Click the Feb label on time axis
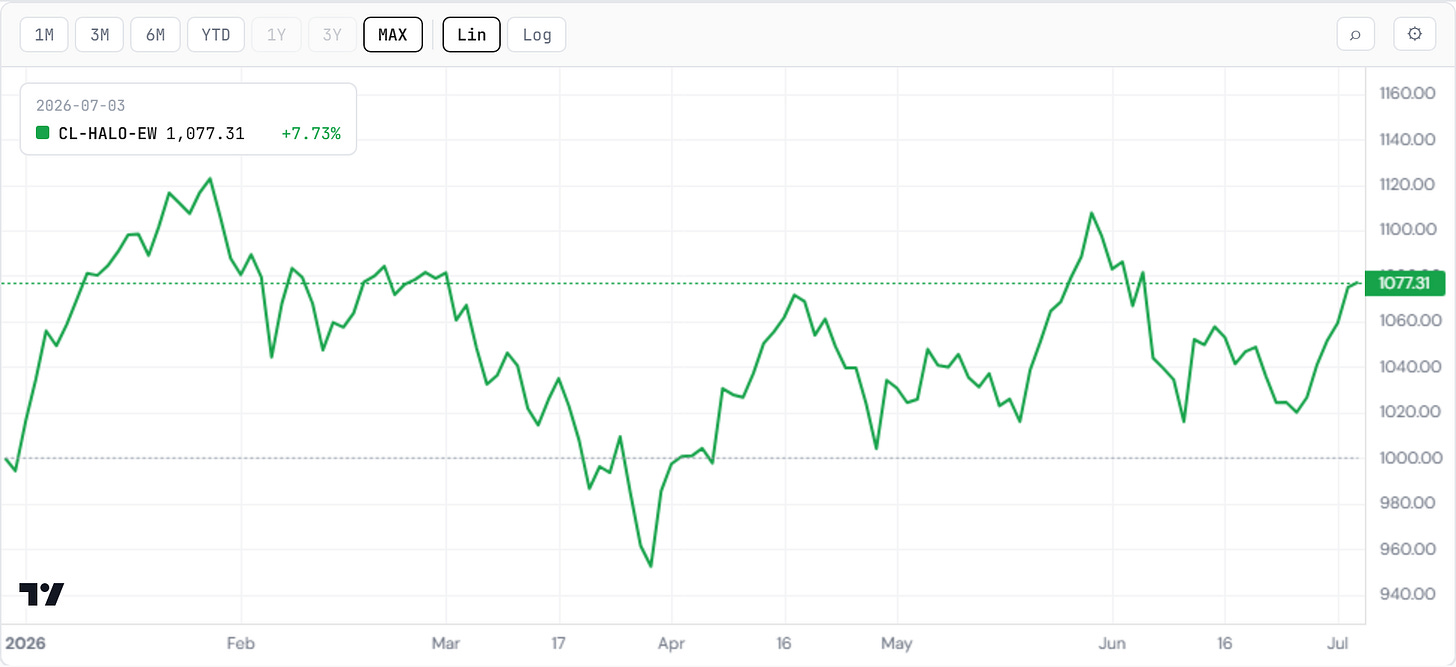The height and width of the screenshot is (667, 1456). (242, 646)
